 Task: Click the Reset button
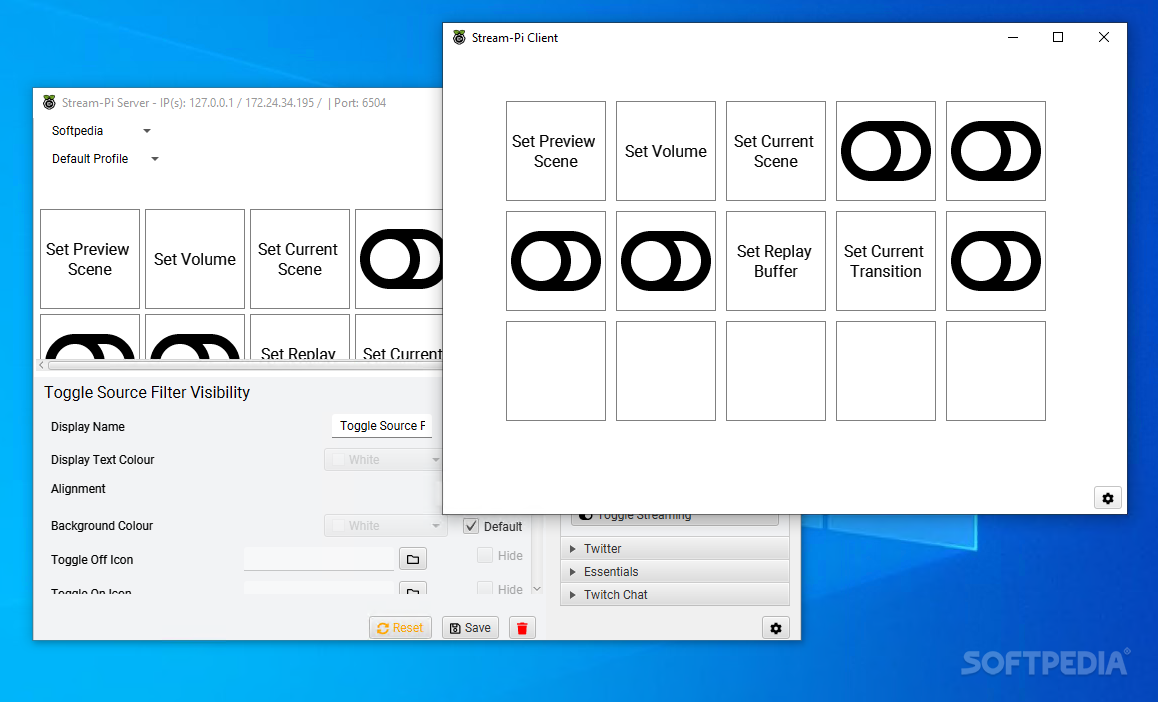click(400, 628)
